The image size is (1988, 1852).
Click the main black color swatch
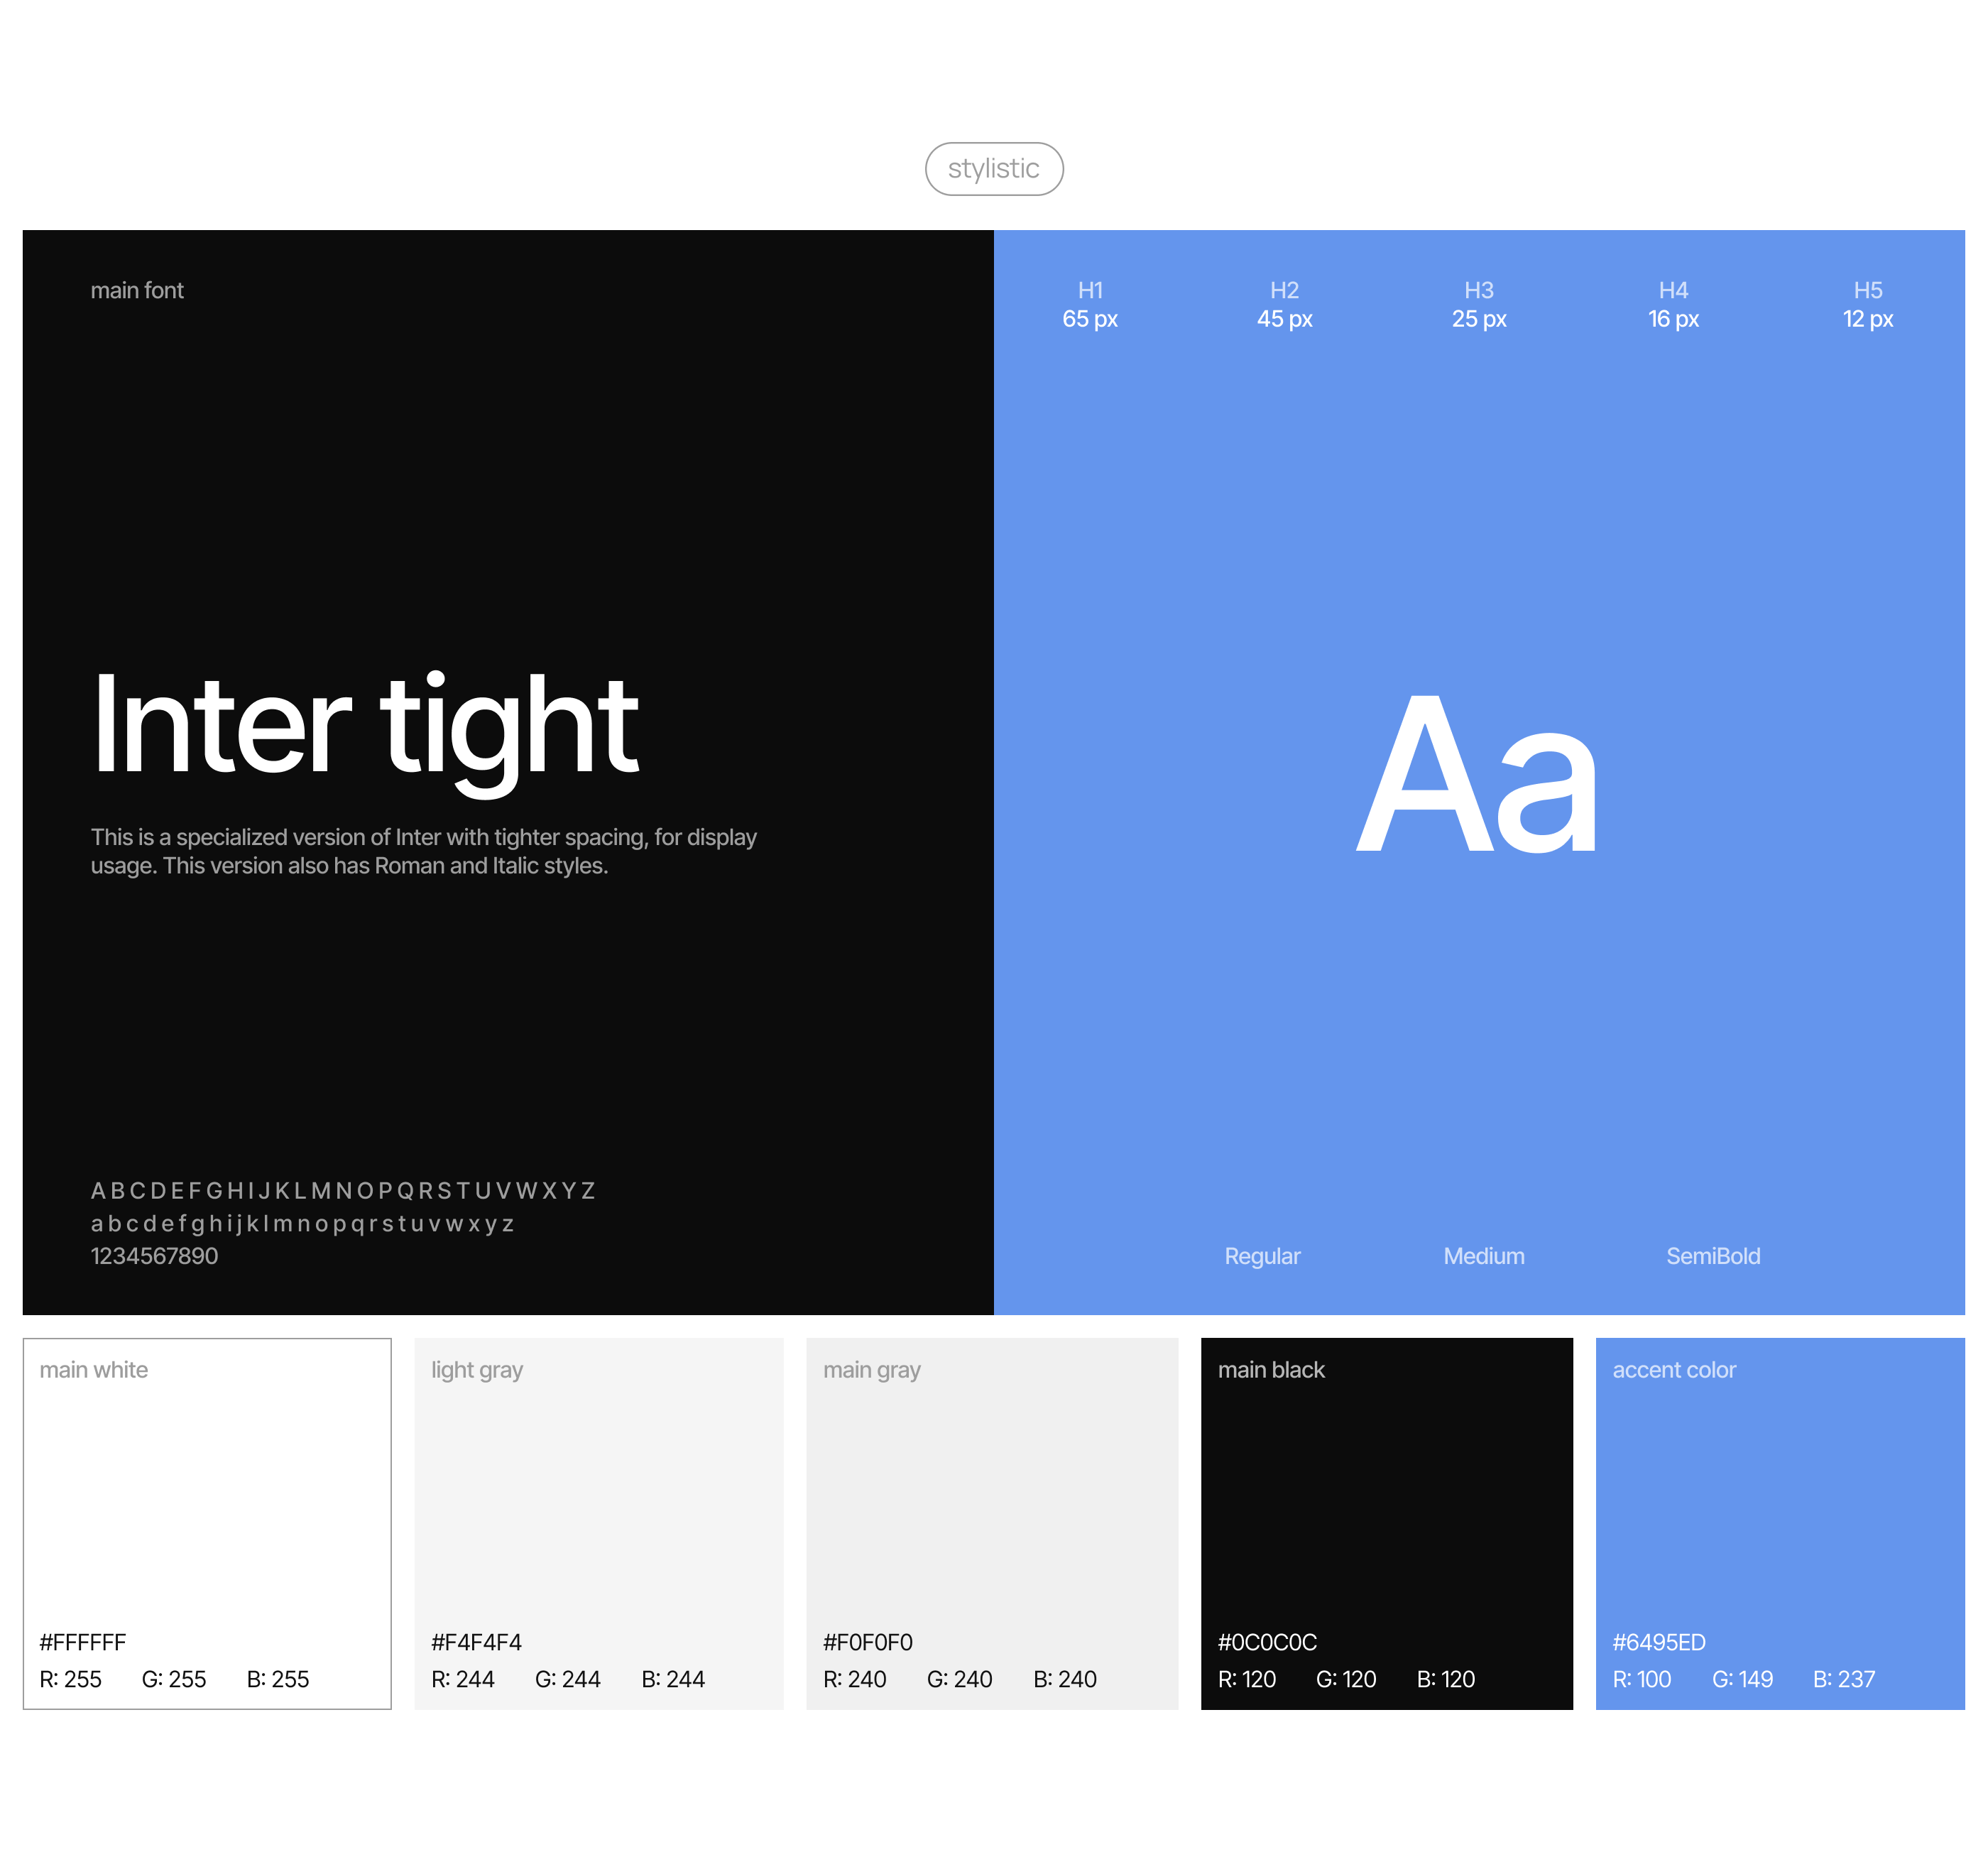tap(1386, 1510)
